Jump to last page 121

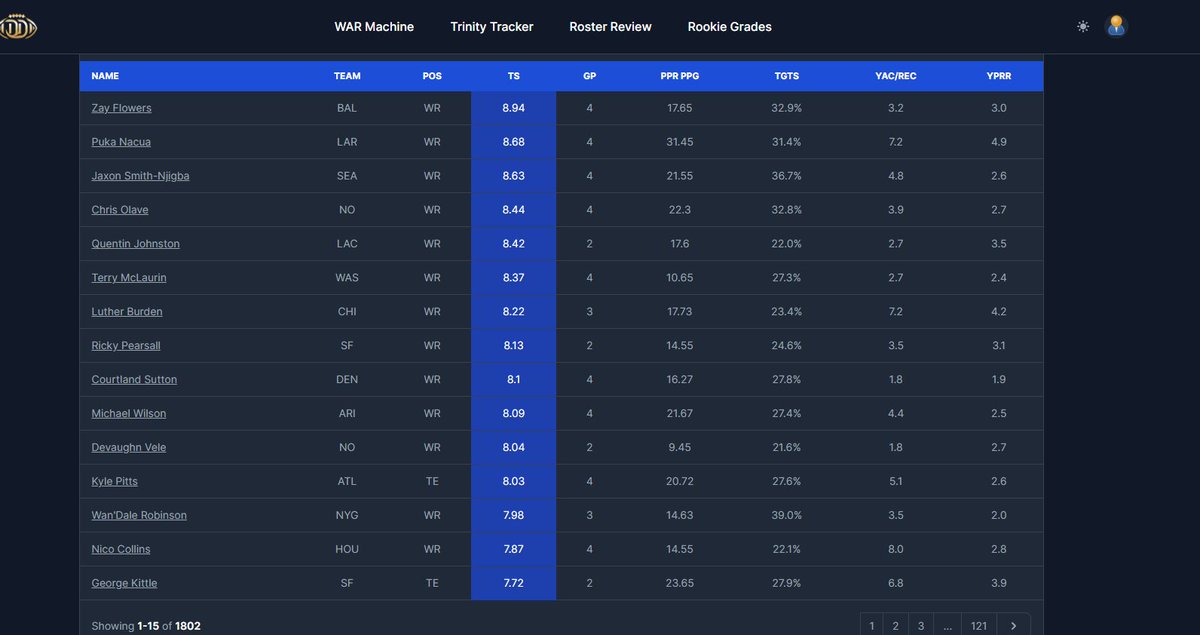point(979,625)
